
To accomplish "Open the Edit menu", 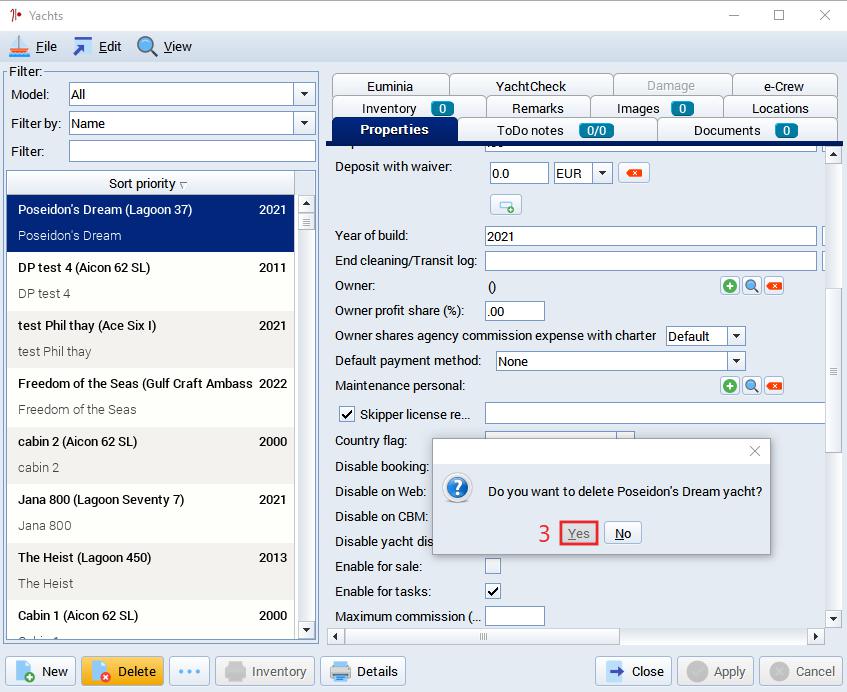I will (x=98, y=47).
